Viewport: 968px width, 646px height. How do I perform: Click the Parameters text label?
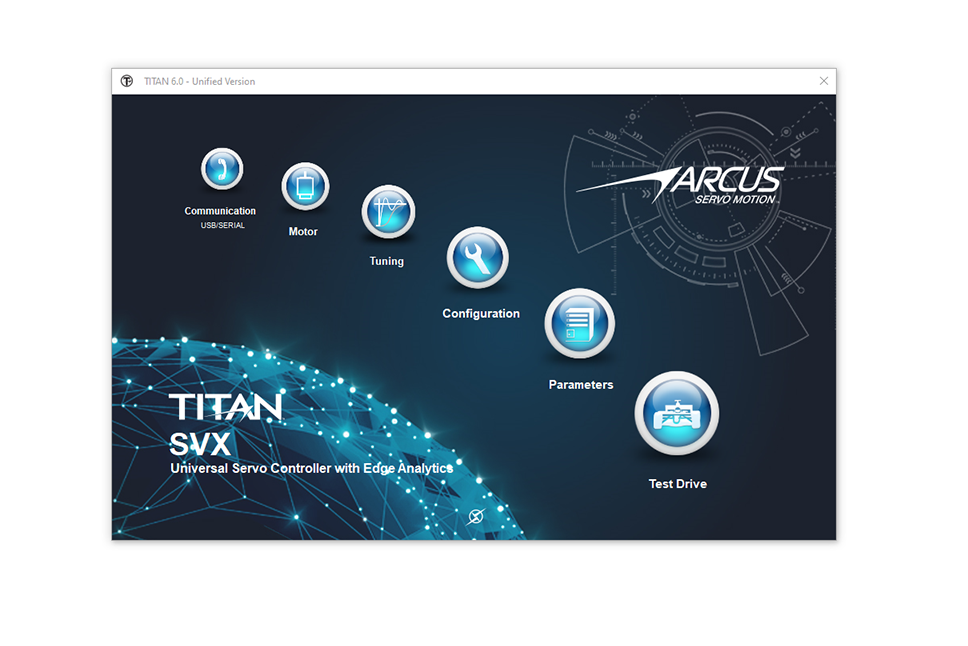point(581,385)
